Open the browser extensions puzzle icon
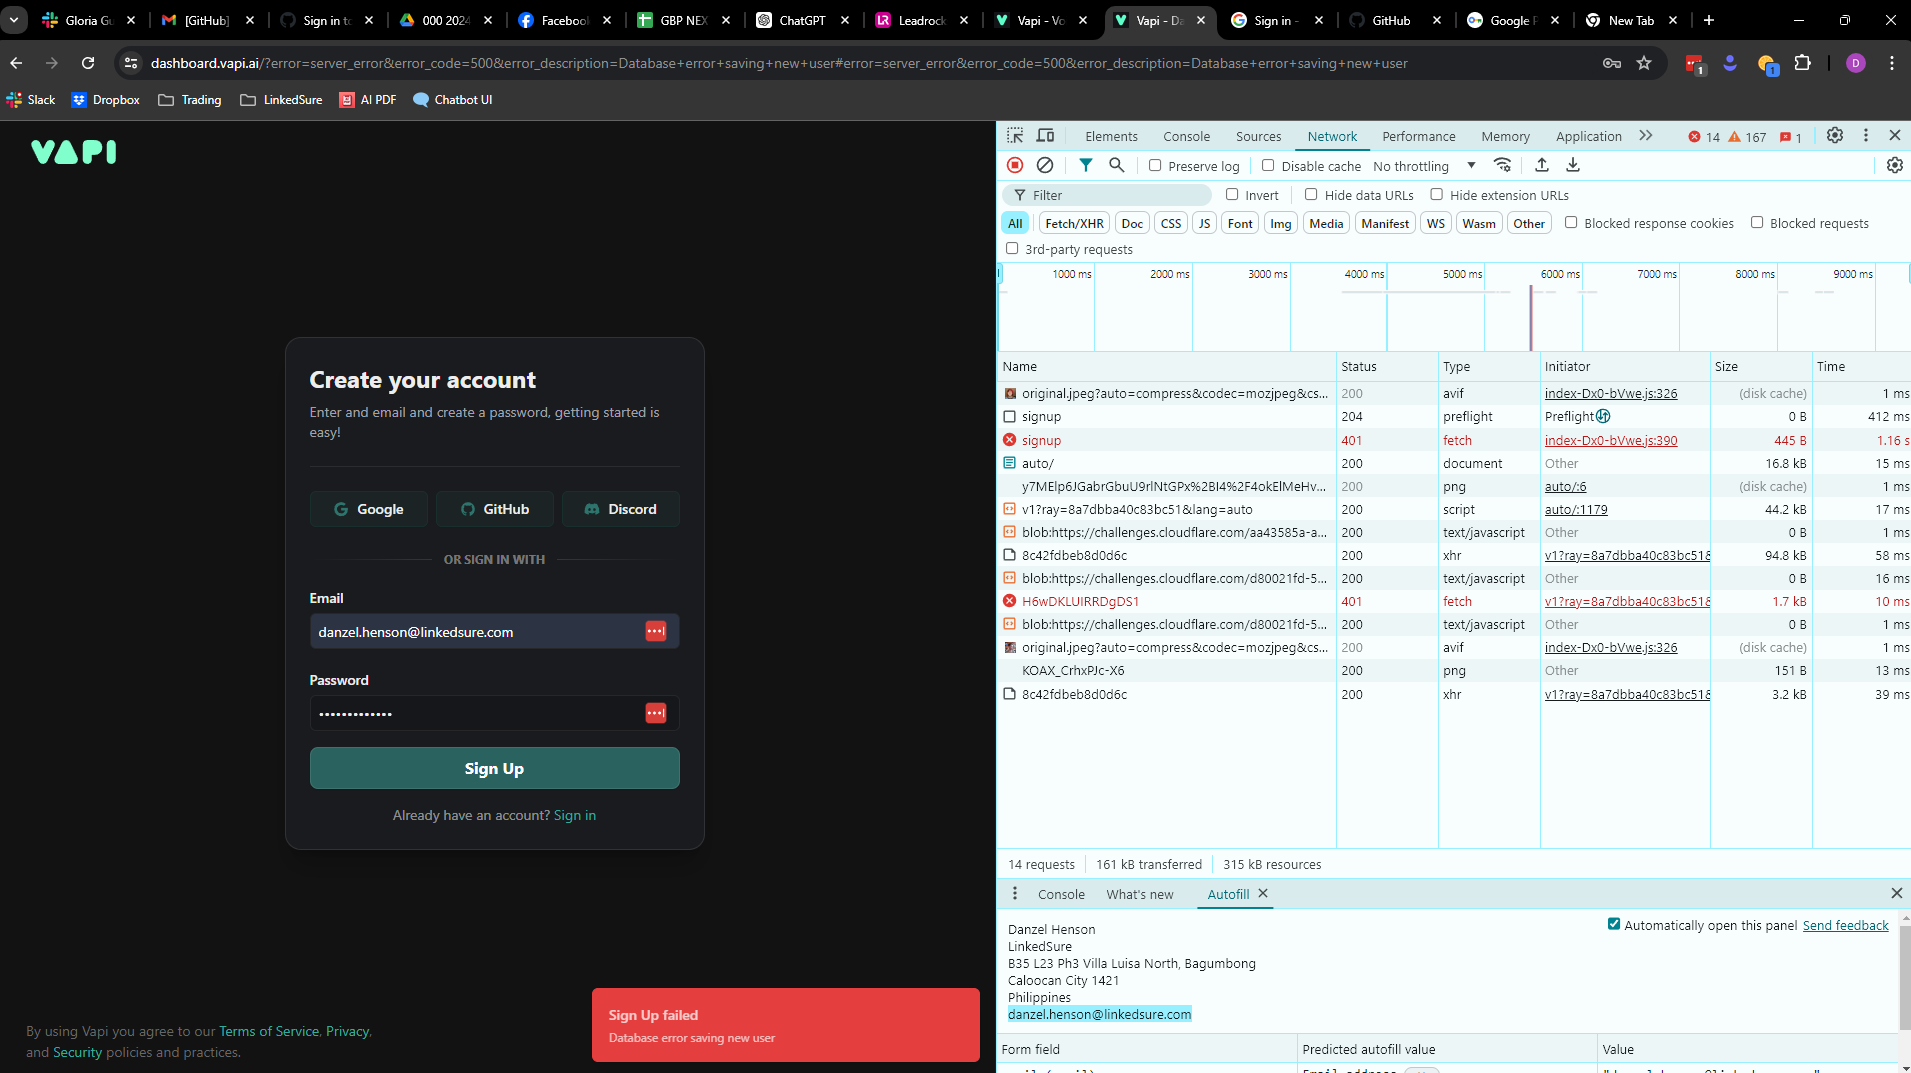 click(x=1802, y=63)
